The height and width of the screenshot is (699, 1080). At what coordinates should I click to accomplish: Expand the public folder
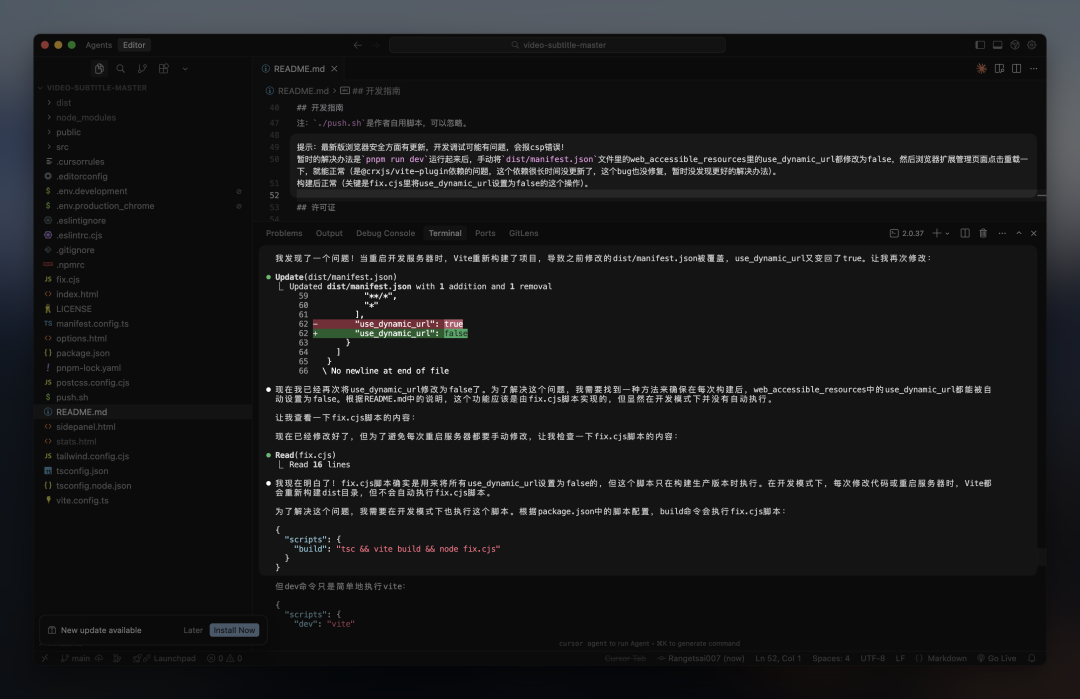(x=68, y=132)
